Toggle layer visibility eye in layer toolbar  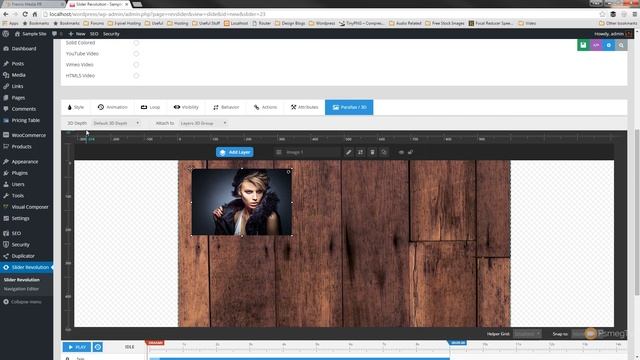[401, 152]
